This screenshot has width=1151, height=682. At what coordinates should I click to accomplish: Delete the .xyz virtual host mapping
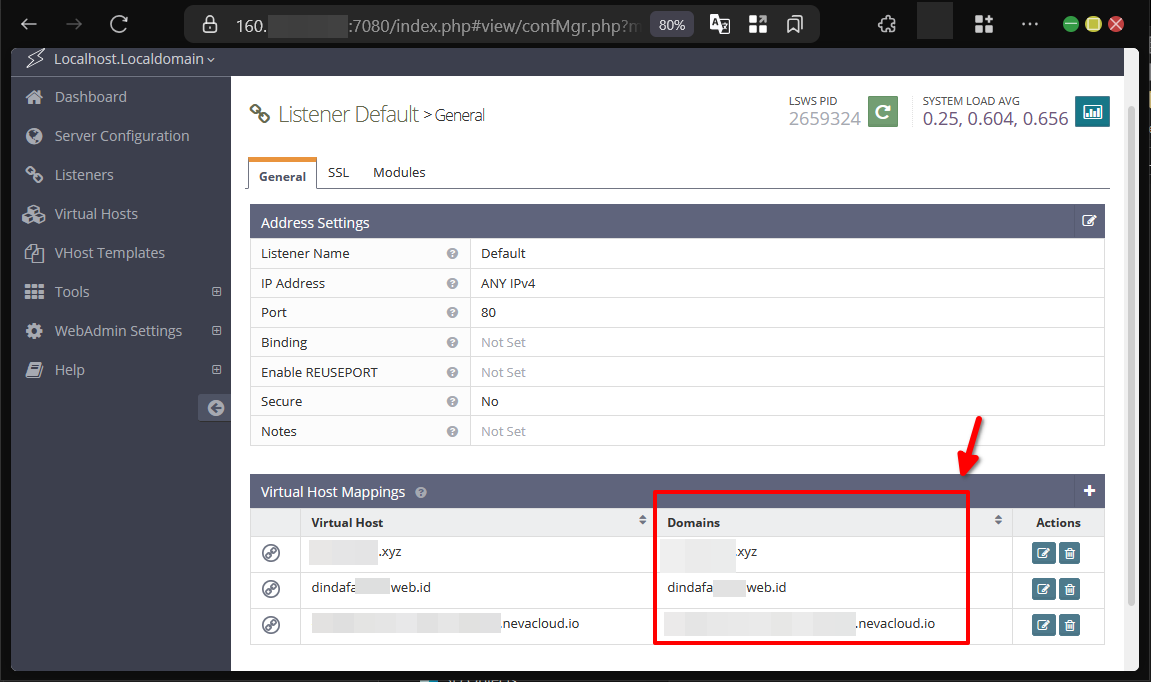tap(1070, 554)
